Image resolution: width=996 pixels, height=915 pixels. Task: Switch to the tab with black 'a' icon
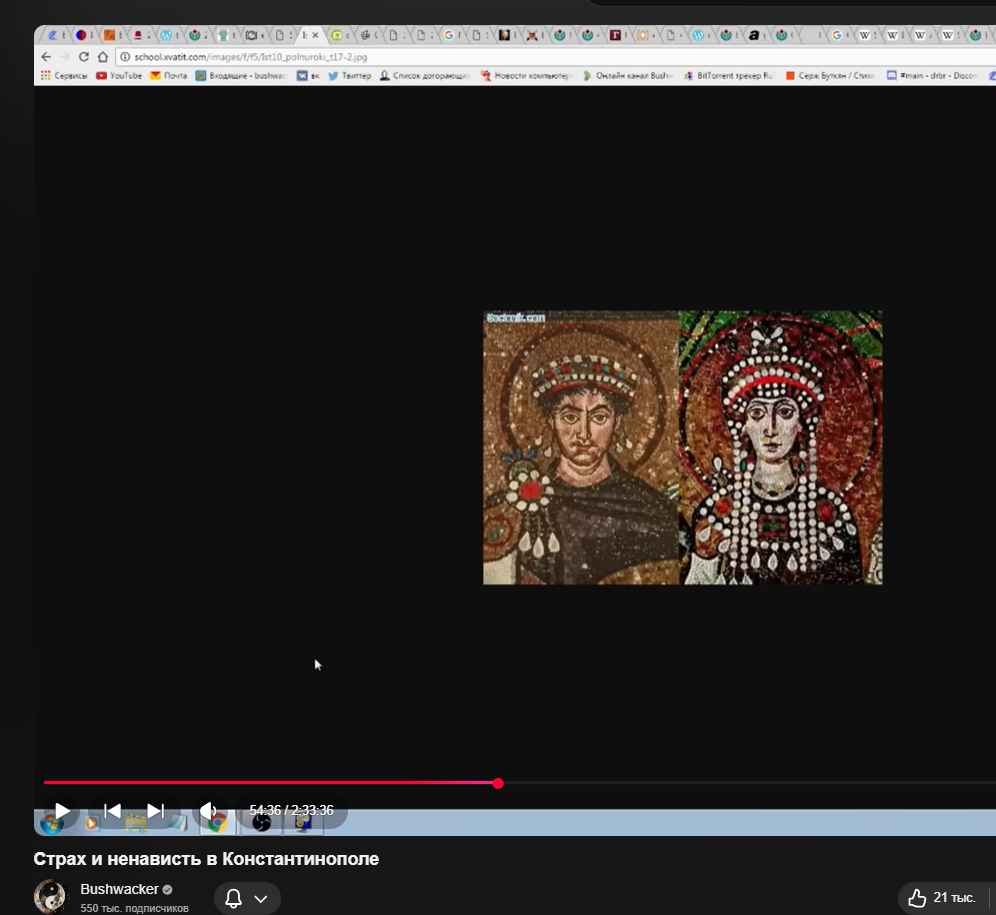coord(753,35)
